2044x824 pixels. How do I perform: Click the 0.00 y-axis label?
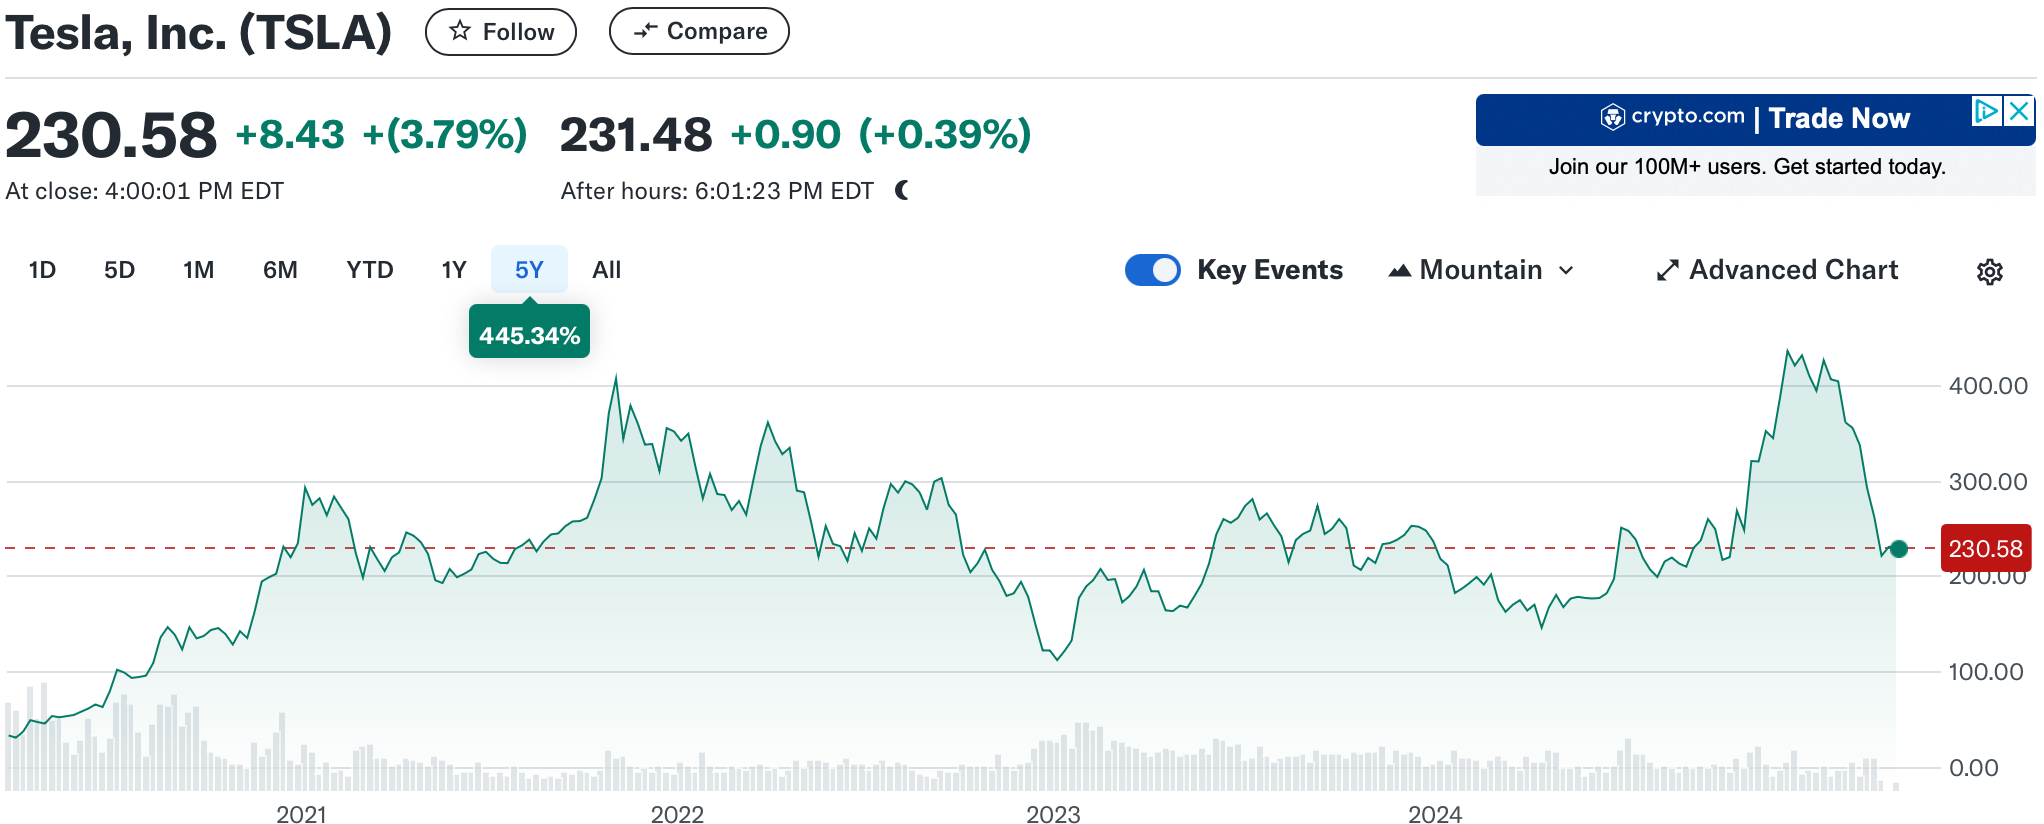click(1974, 768)
